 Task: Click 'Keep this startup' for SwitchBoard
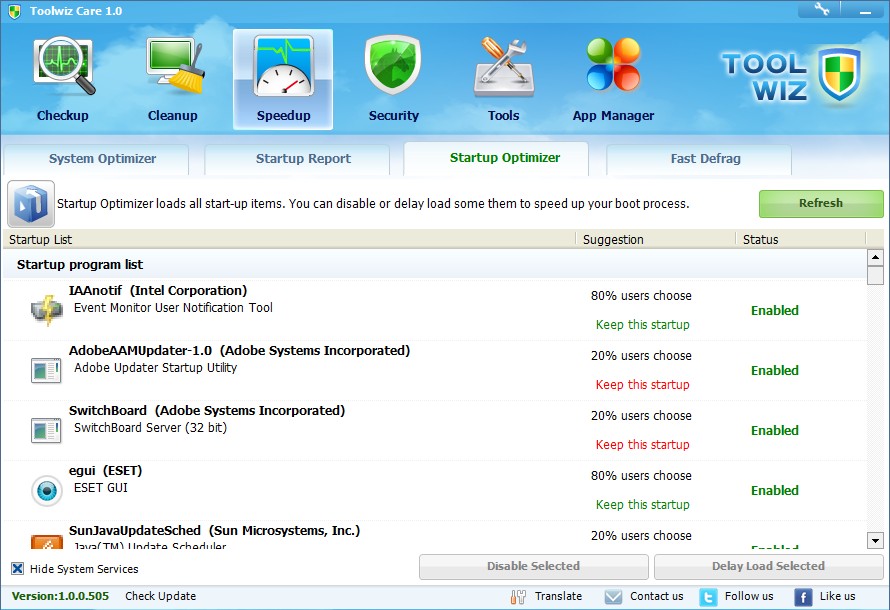click(643, 445)
